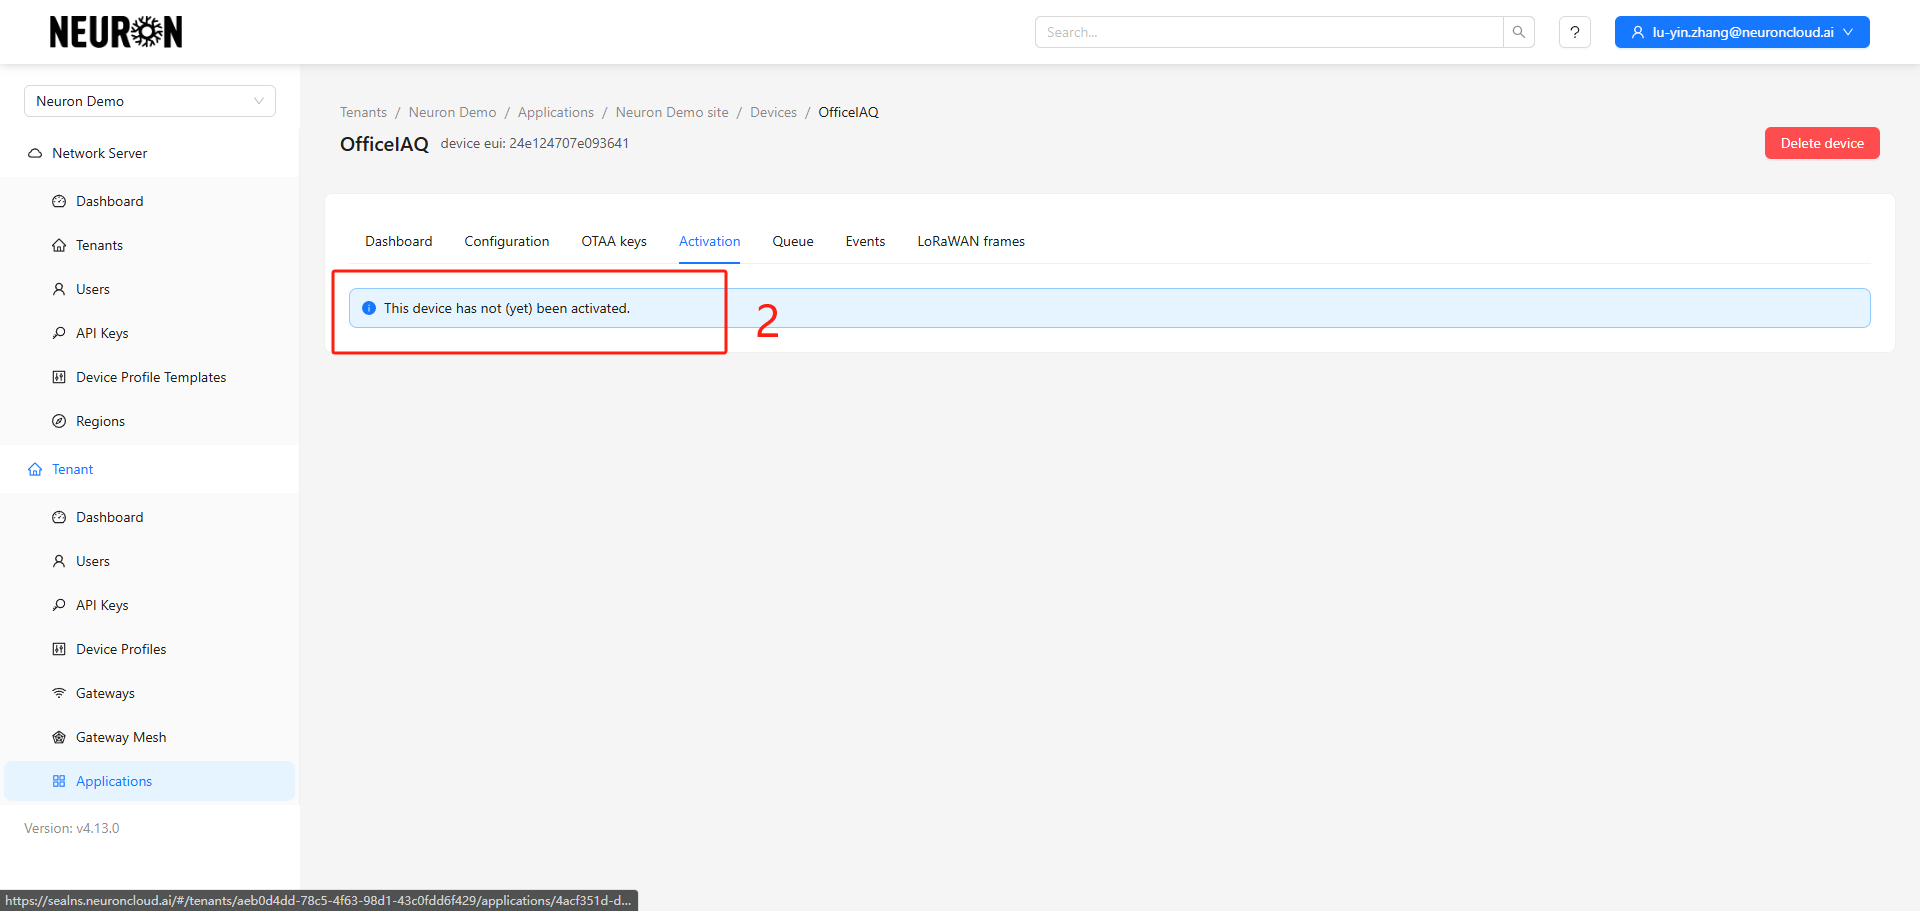This screenshot has width=1920, height=911.
Task: Click the Version v4.13.0 text
Action: point(72,828)
